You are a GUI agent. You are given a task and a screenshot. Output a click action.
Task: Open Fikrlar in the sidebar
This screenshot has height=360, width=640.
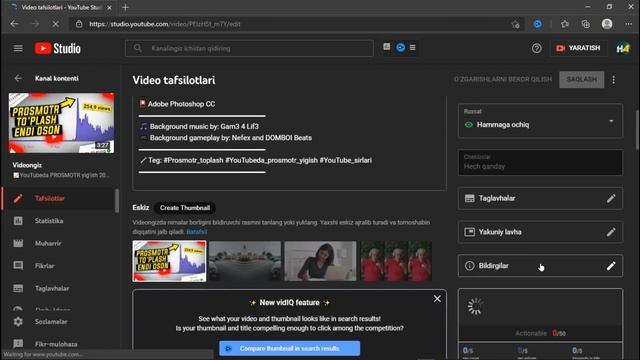click(59, 266)
